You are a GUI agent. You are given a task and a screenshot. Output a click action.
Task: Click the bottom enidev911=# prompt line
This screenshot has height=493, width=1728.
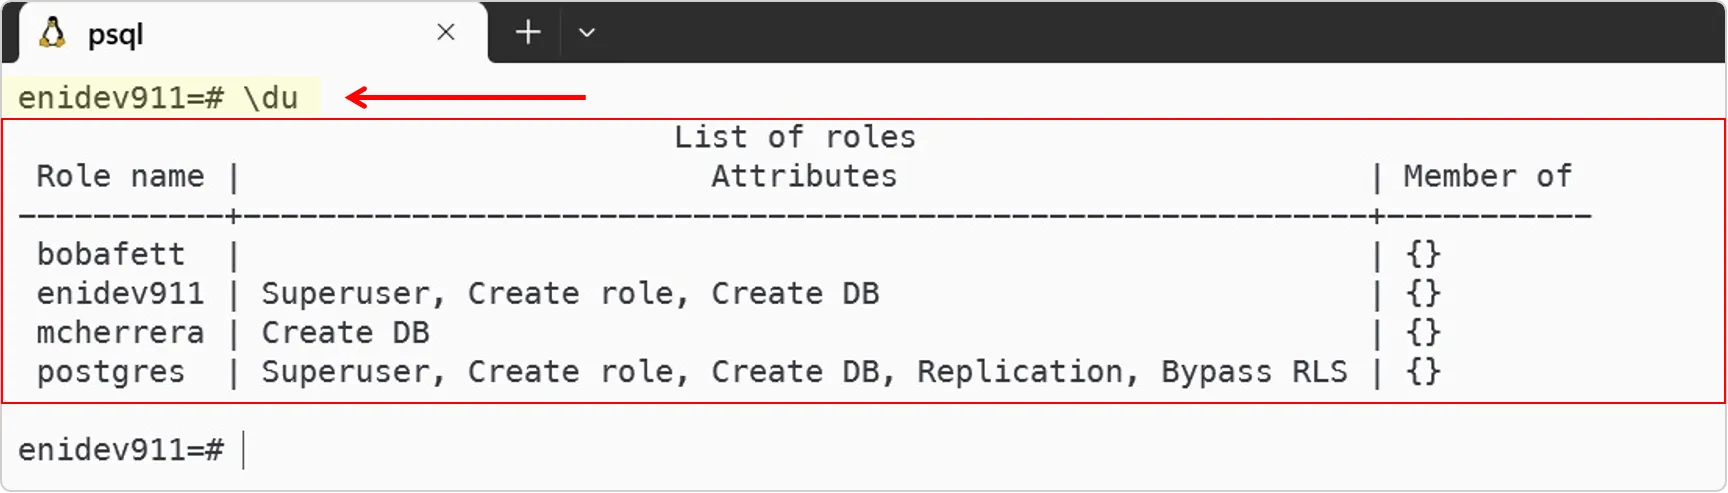120,450
